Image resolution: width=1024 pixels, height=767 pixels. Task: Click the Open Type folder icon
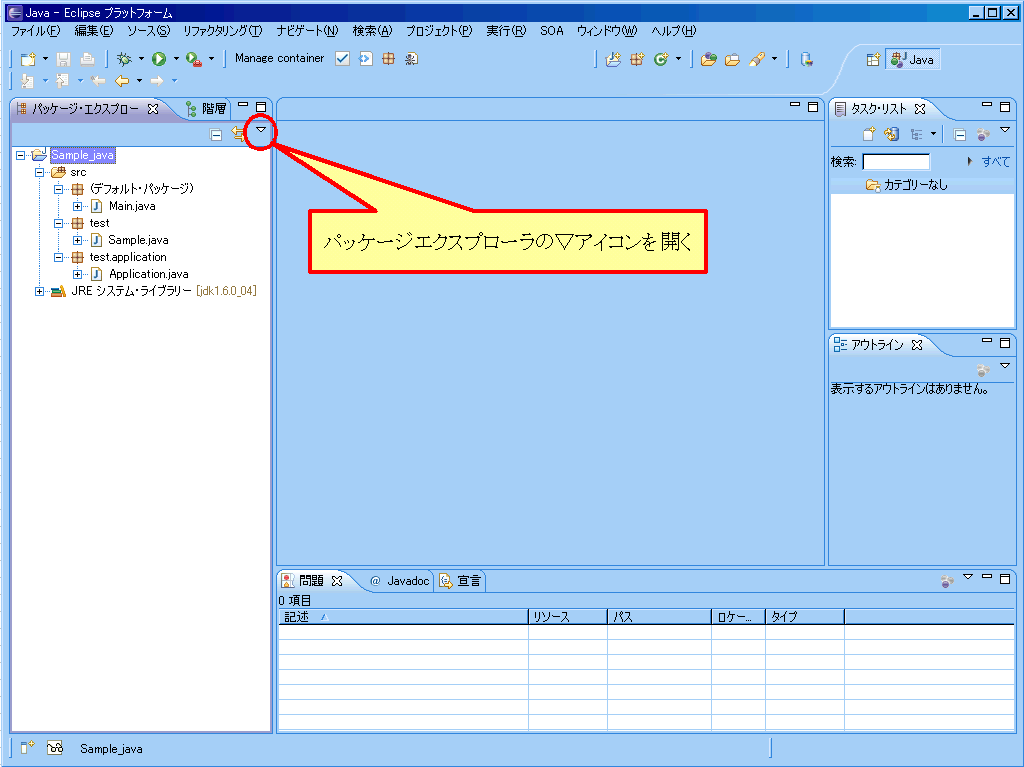click(x=709, y=59)
